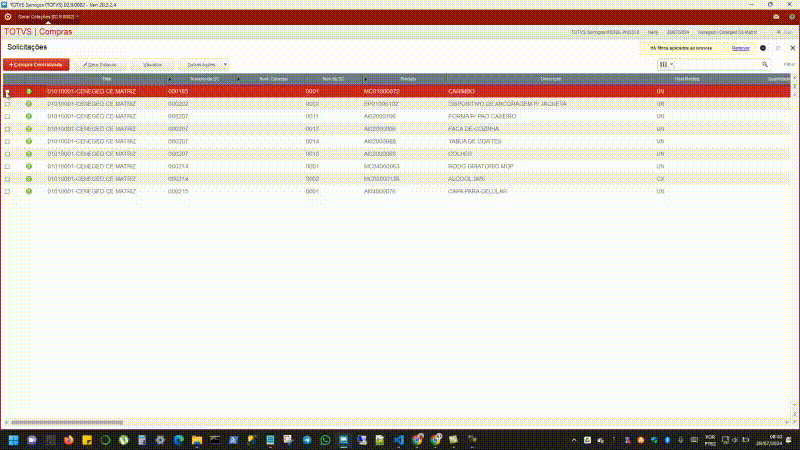
Task: Open the Windows Start menu
Action: (x=14, y=440)
